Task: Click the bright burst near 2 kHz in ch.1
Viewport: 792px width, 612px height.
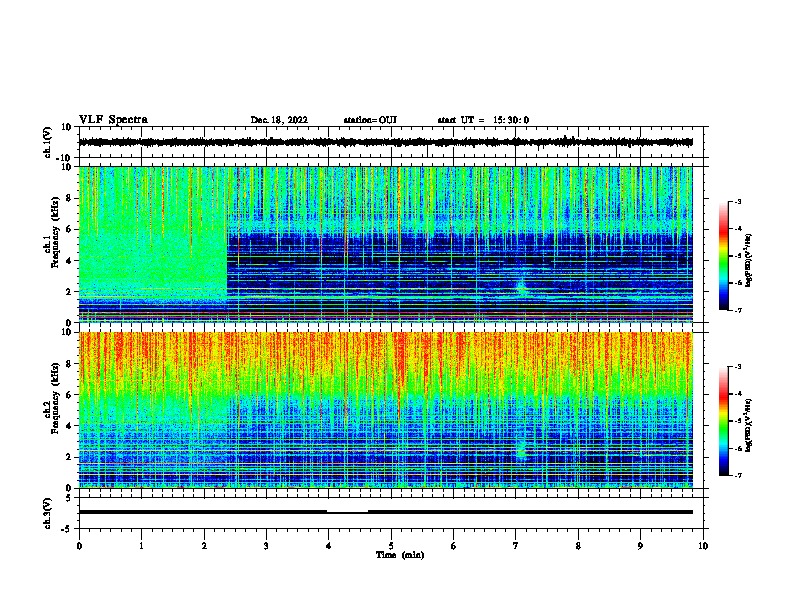Action: pyautogui.click(x=521, y=286)
